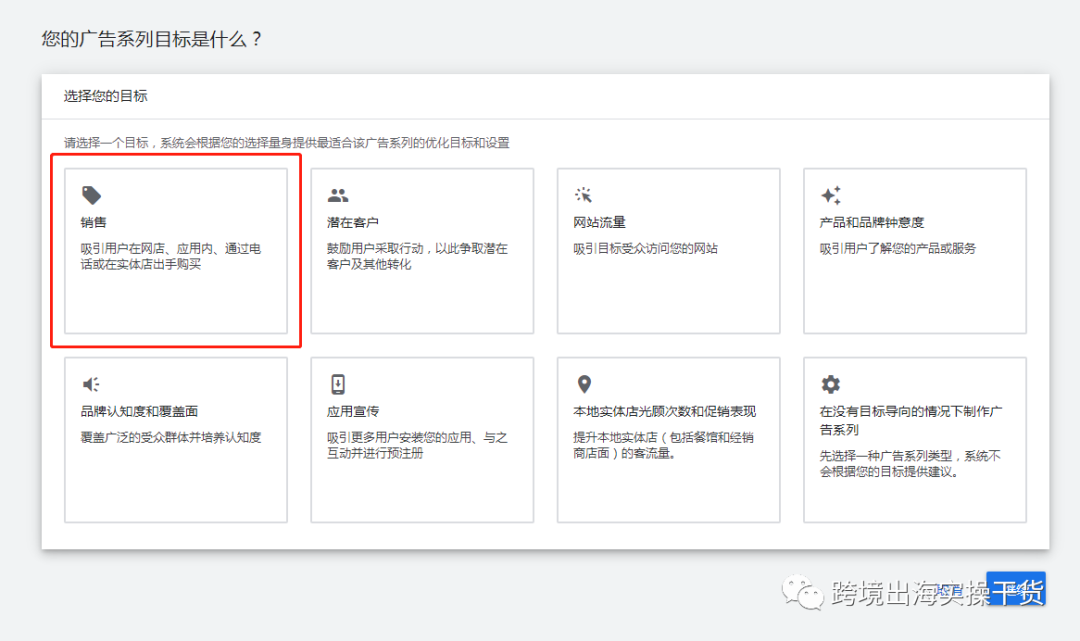This screenshot has width=1080, height=641.
Task: Click the traffic icon above 网站流量
Action: pos(583,195)
